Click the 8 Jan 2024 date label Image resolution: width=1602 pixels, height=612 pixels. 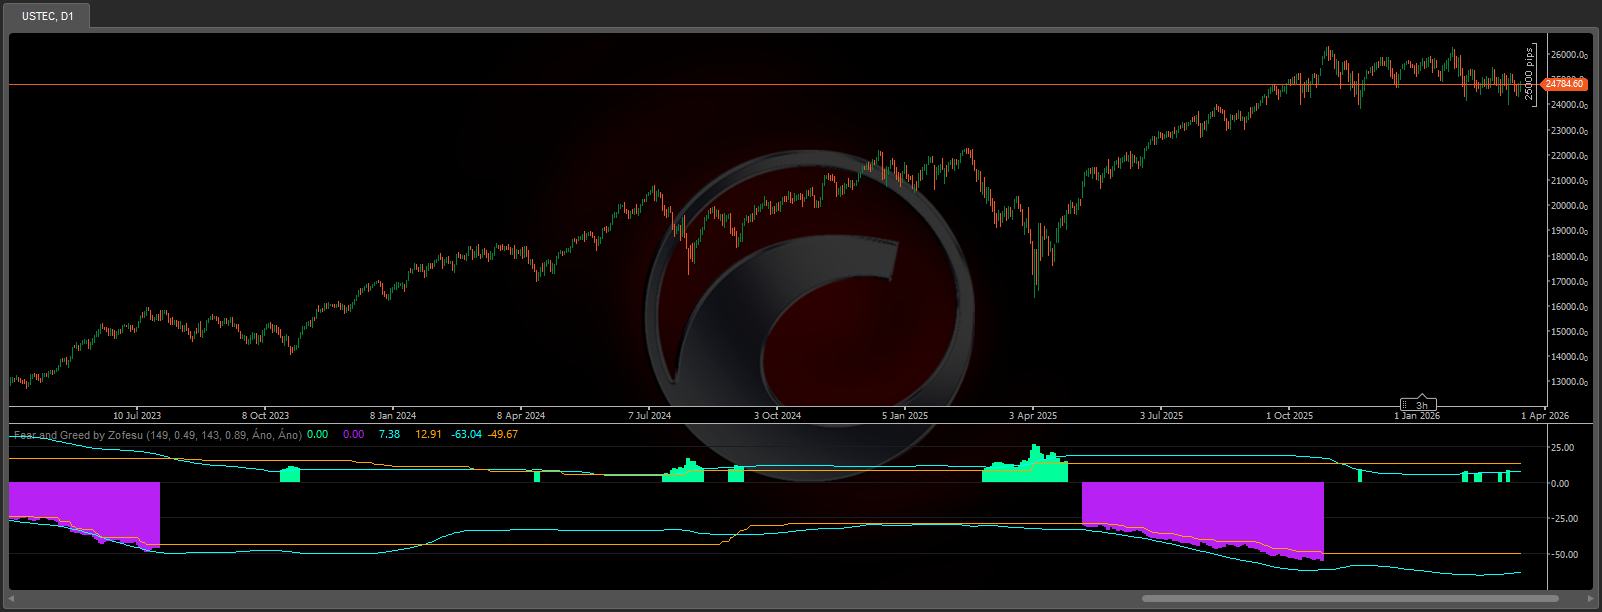coord(392,415)
